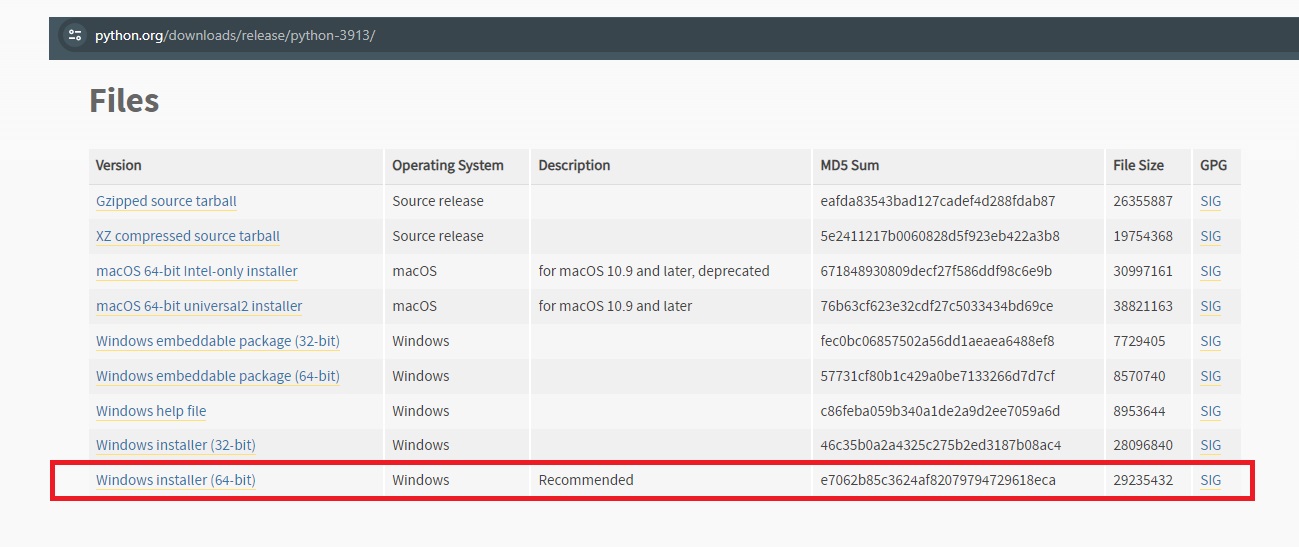The image size is (1299, 547).
Task: Click the python.org URL address field
Action: tap(235, 36)
